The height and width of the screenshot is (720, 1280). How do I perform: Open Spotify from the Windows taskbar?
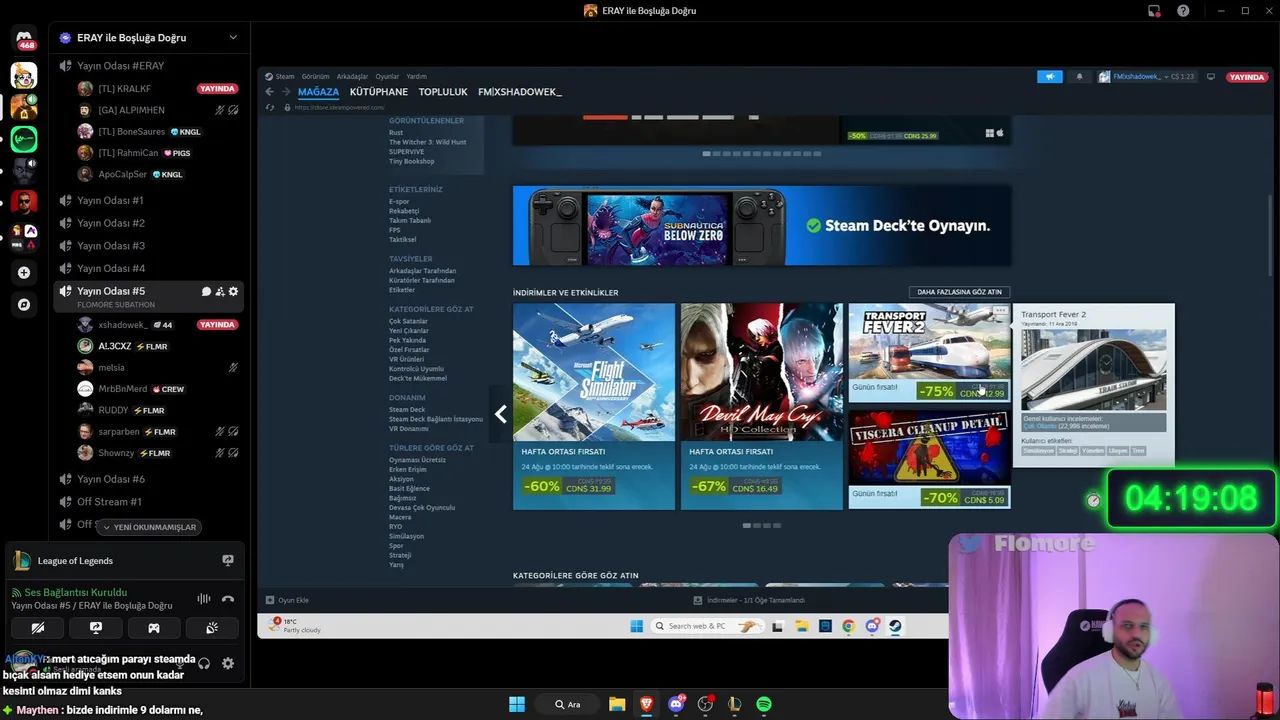coord(764,704)
